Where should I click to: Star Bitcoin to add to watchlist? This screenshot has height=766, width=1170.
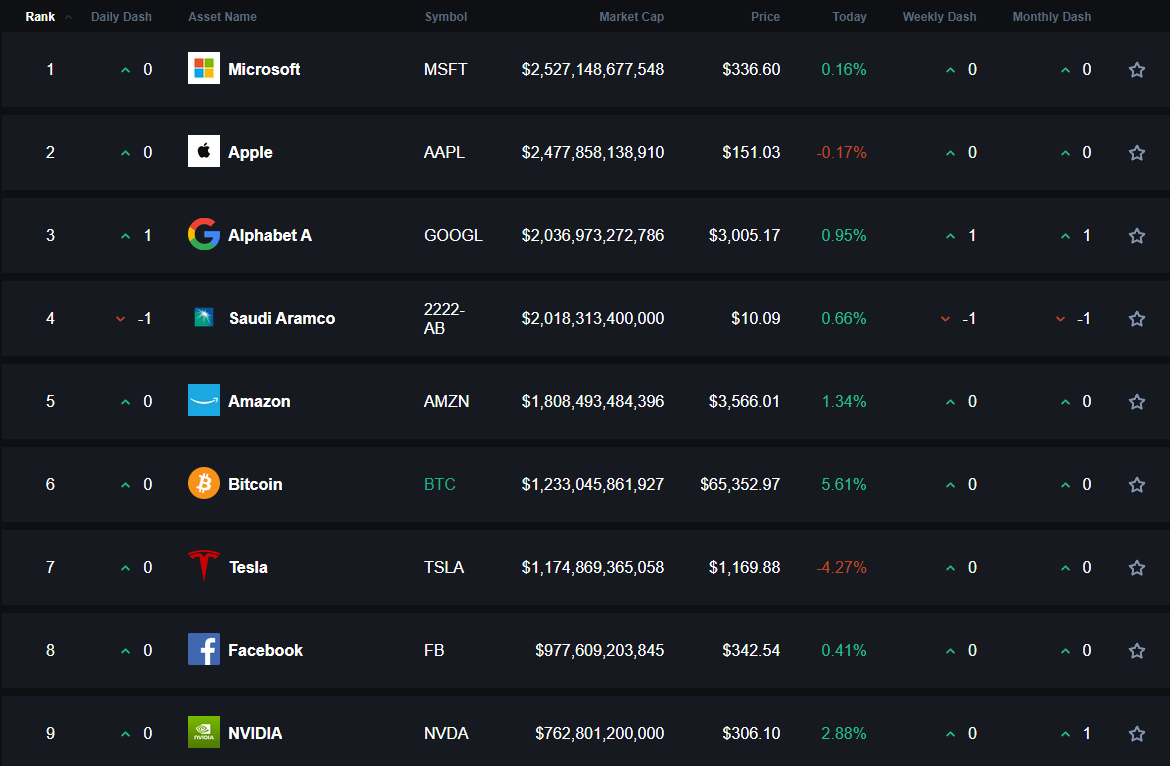point(1136,484)
